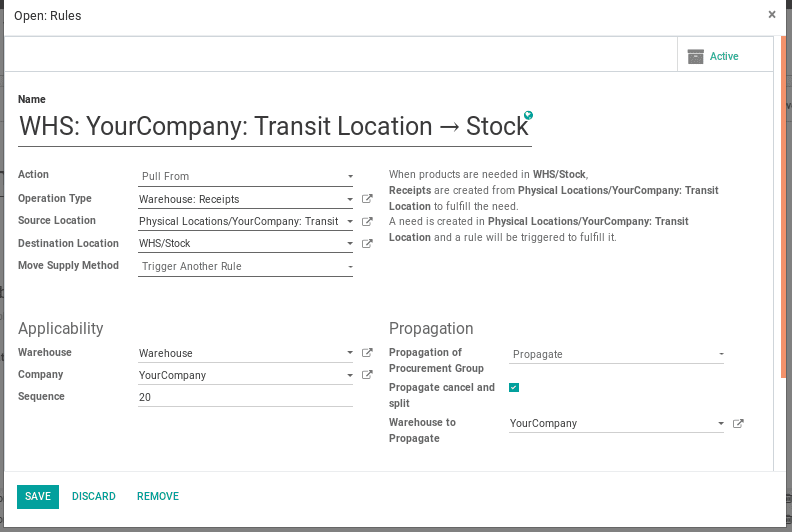This screenshot has height=532, width=792.
Task: Click the Applicability section heading
Action: click(x=61, y=328)
